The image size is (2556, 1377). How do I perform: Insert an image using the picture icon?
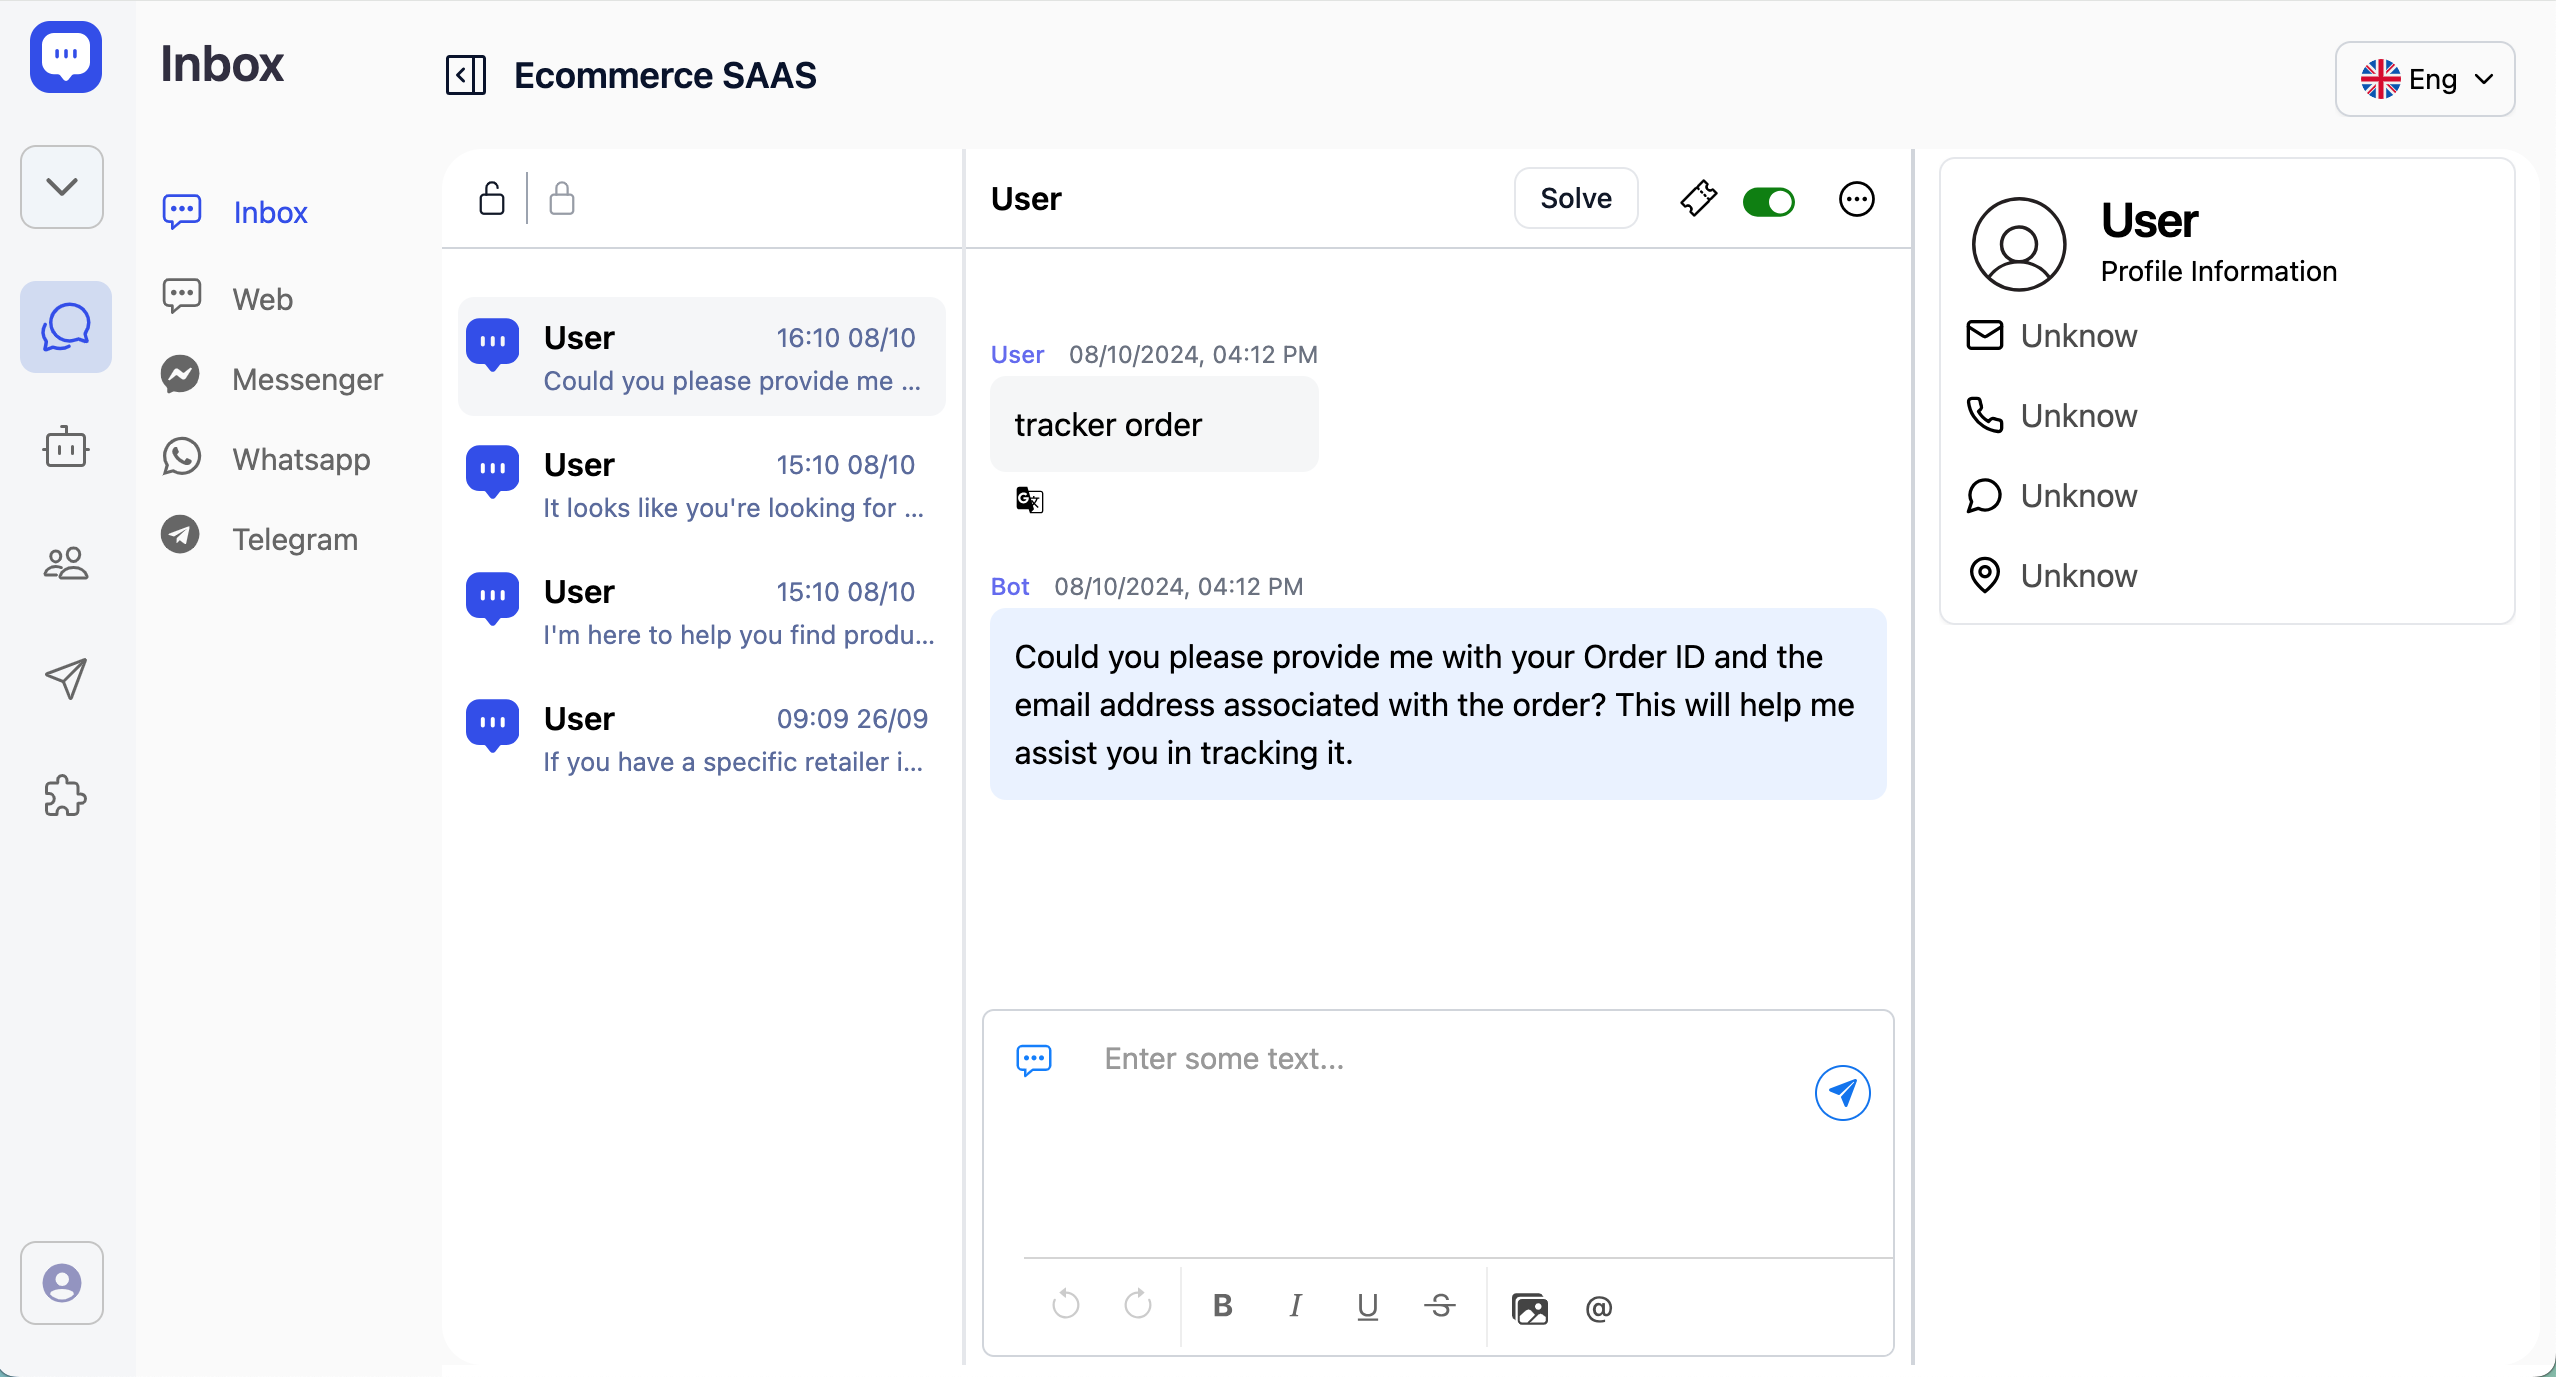point(1529,1307)
